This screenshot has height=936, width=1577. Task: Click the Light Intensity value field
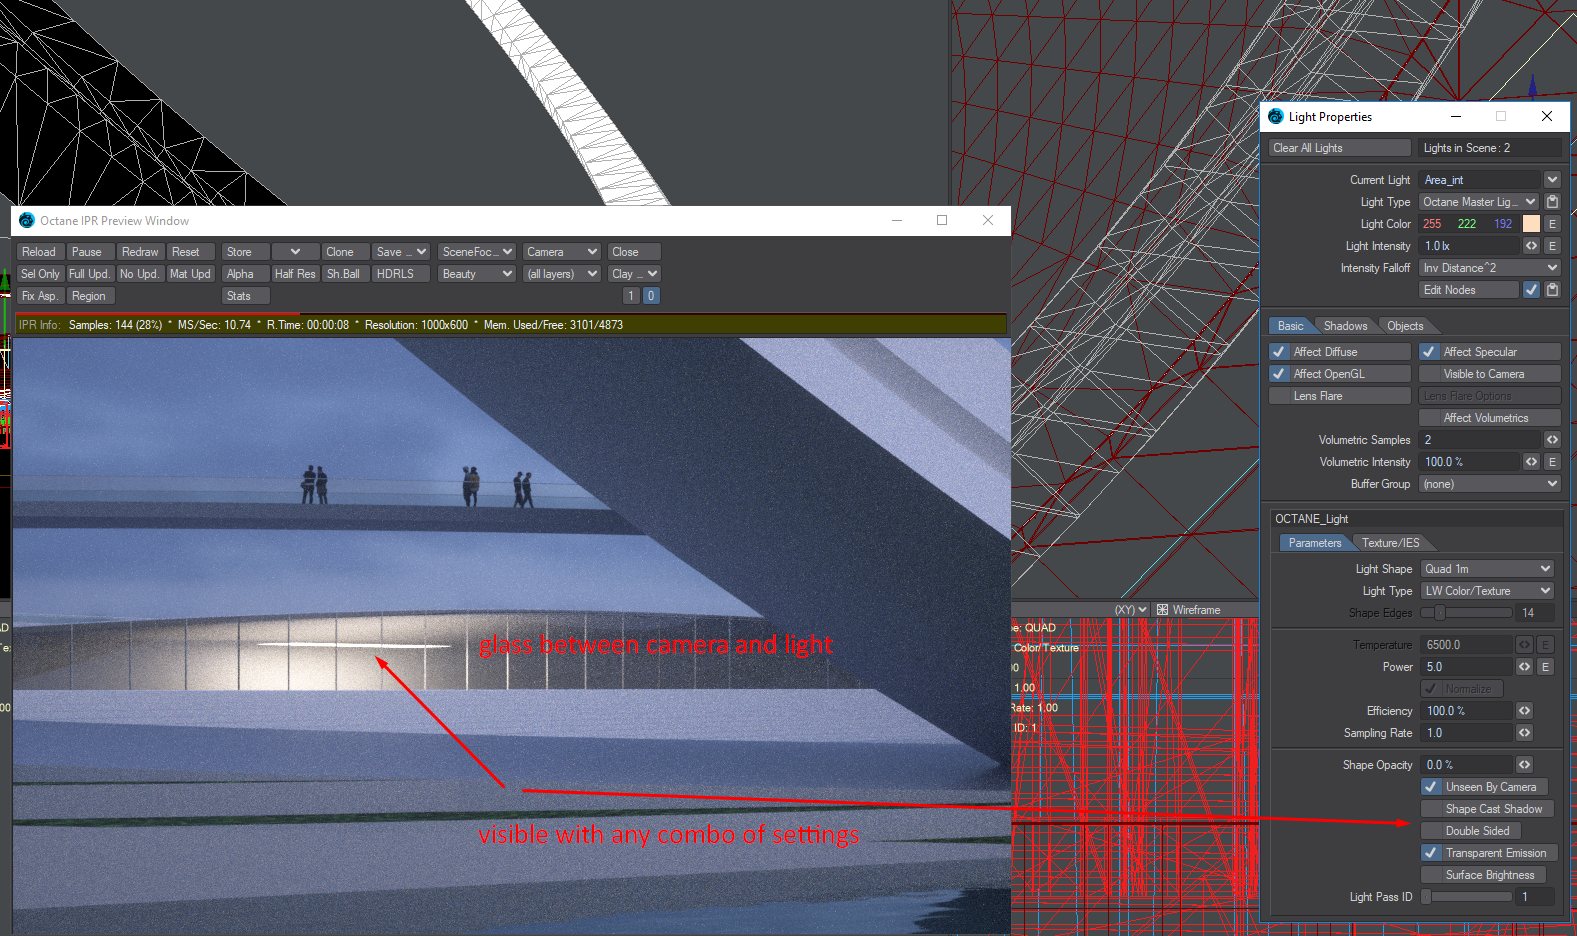pos(1469,246)
